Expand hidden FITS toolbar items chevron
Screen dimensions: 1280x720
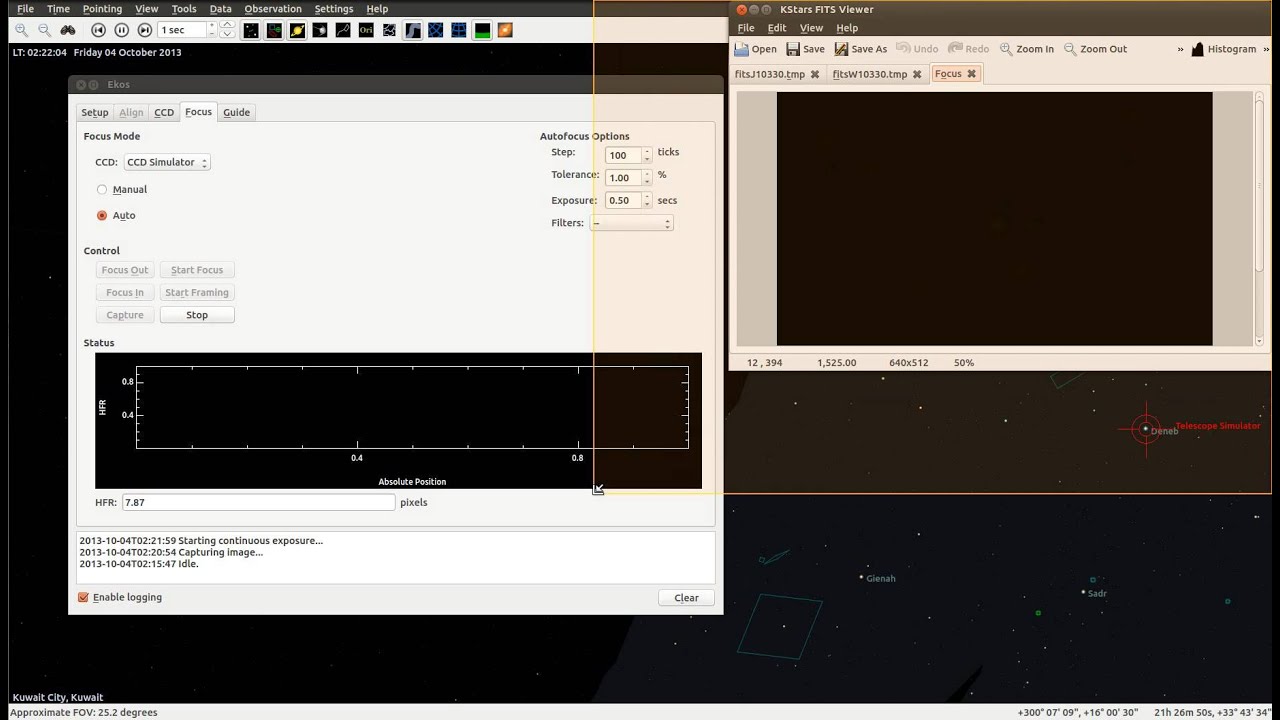[1180, 49]
